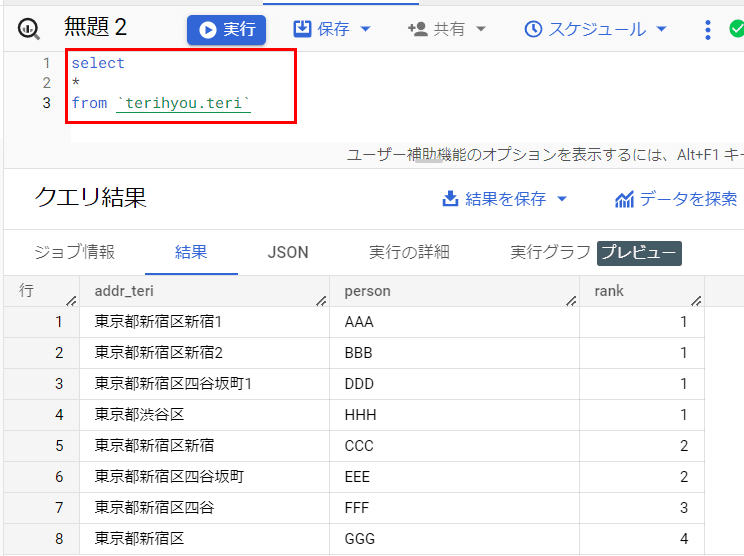Click the データを探索 chart icon
Screen dimensions: 744x556
pos(624,199)
